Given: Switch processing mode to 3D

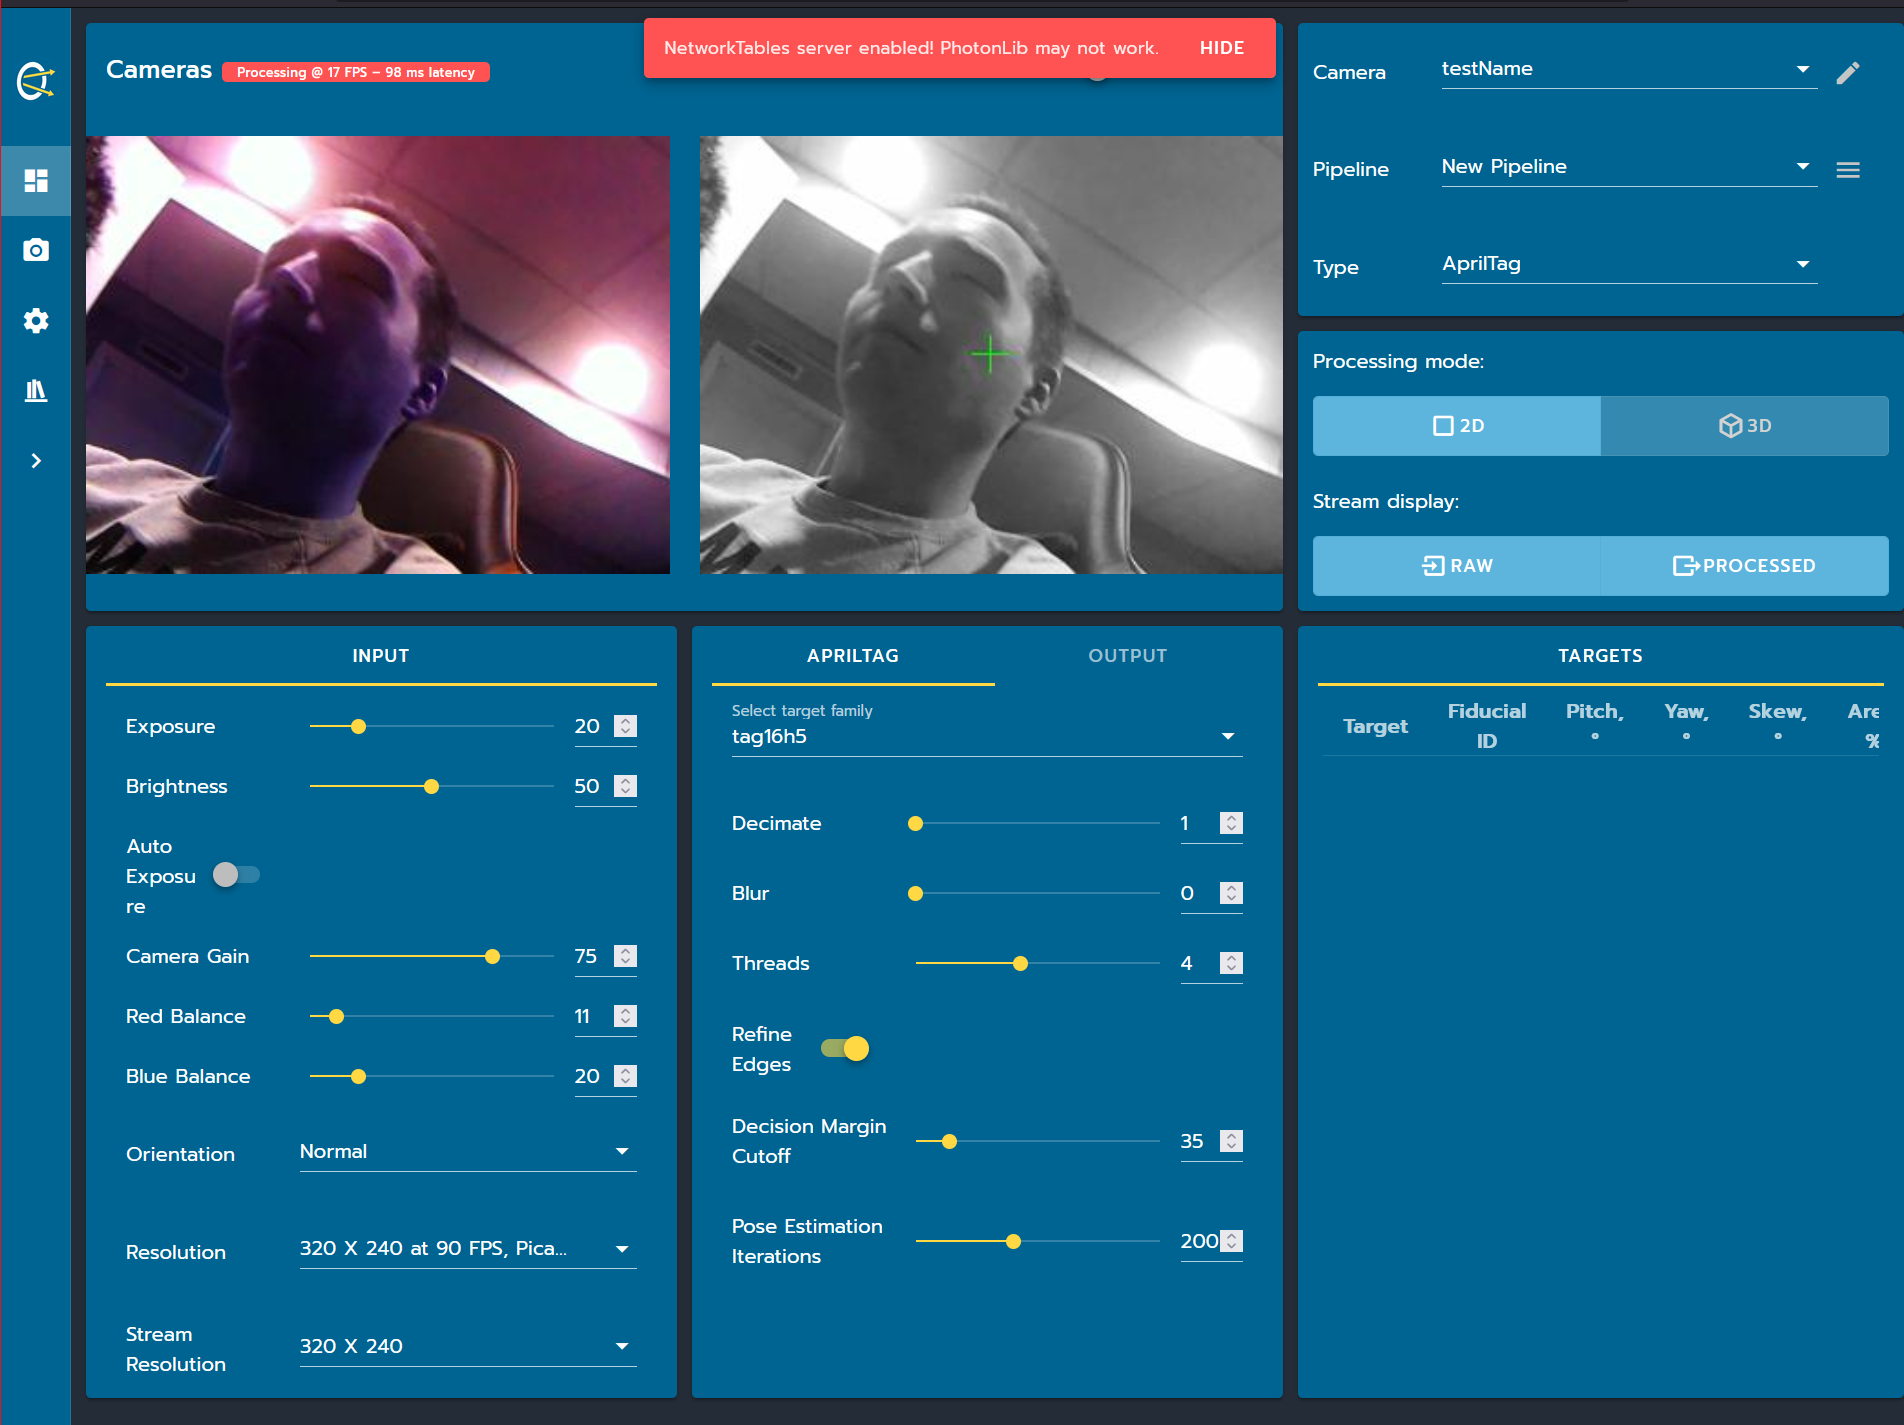Looking at the screenshot, I should (1744, 426).
